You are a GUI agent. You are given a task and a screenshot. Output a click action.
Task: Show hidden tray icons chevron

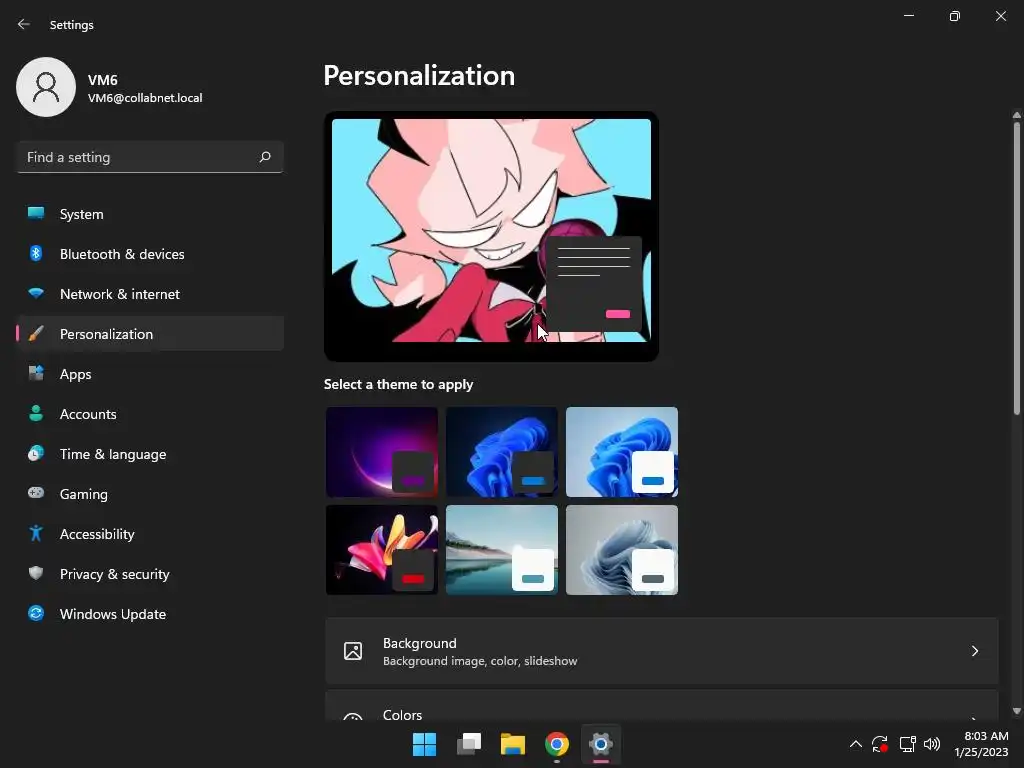pos(856,744)
